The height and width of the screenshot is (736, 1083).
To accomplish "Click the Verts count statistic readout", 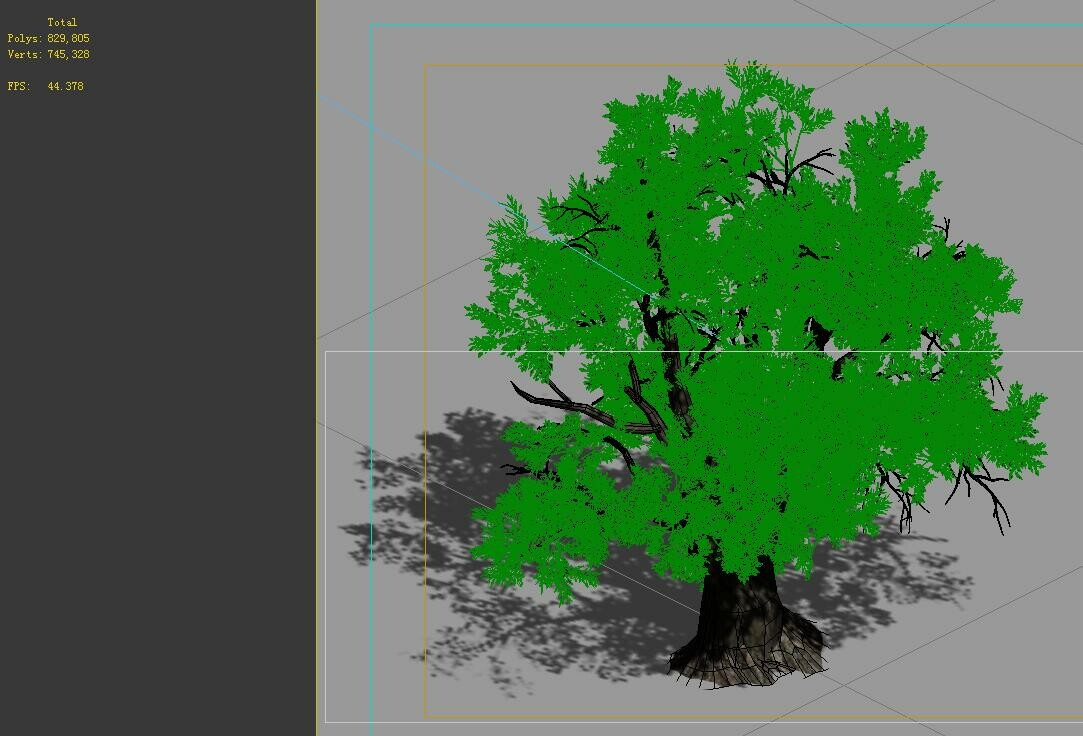I will pyautogui.click(x=46, y=56).
